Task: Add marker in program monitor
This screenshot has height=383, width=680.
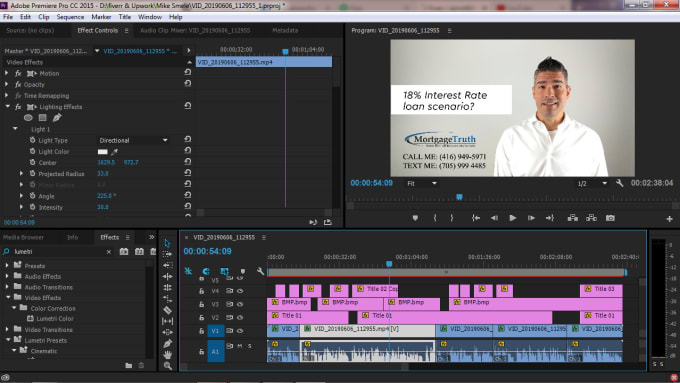Action: [x=415, y=218]
